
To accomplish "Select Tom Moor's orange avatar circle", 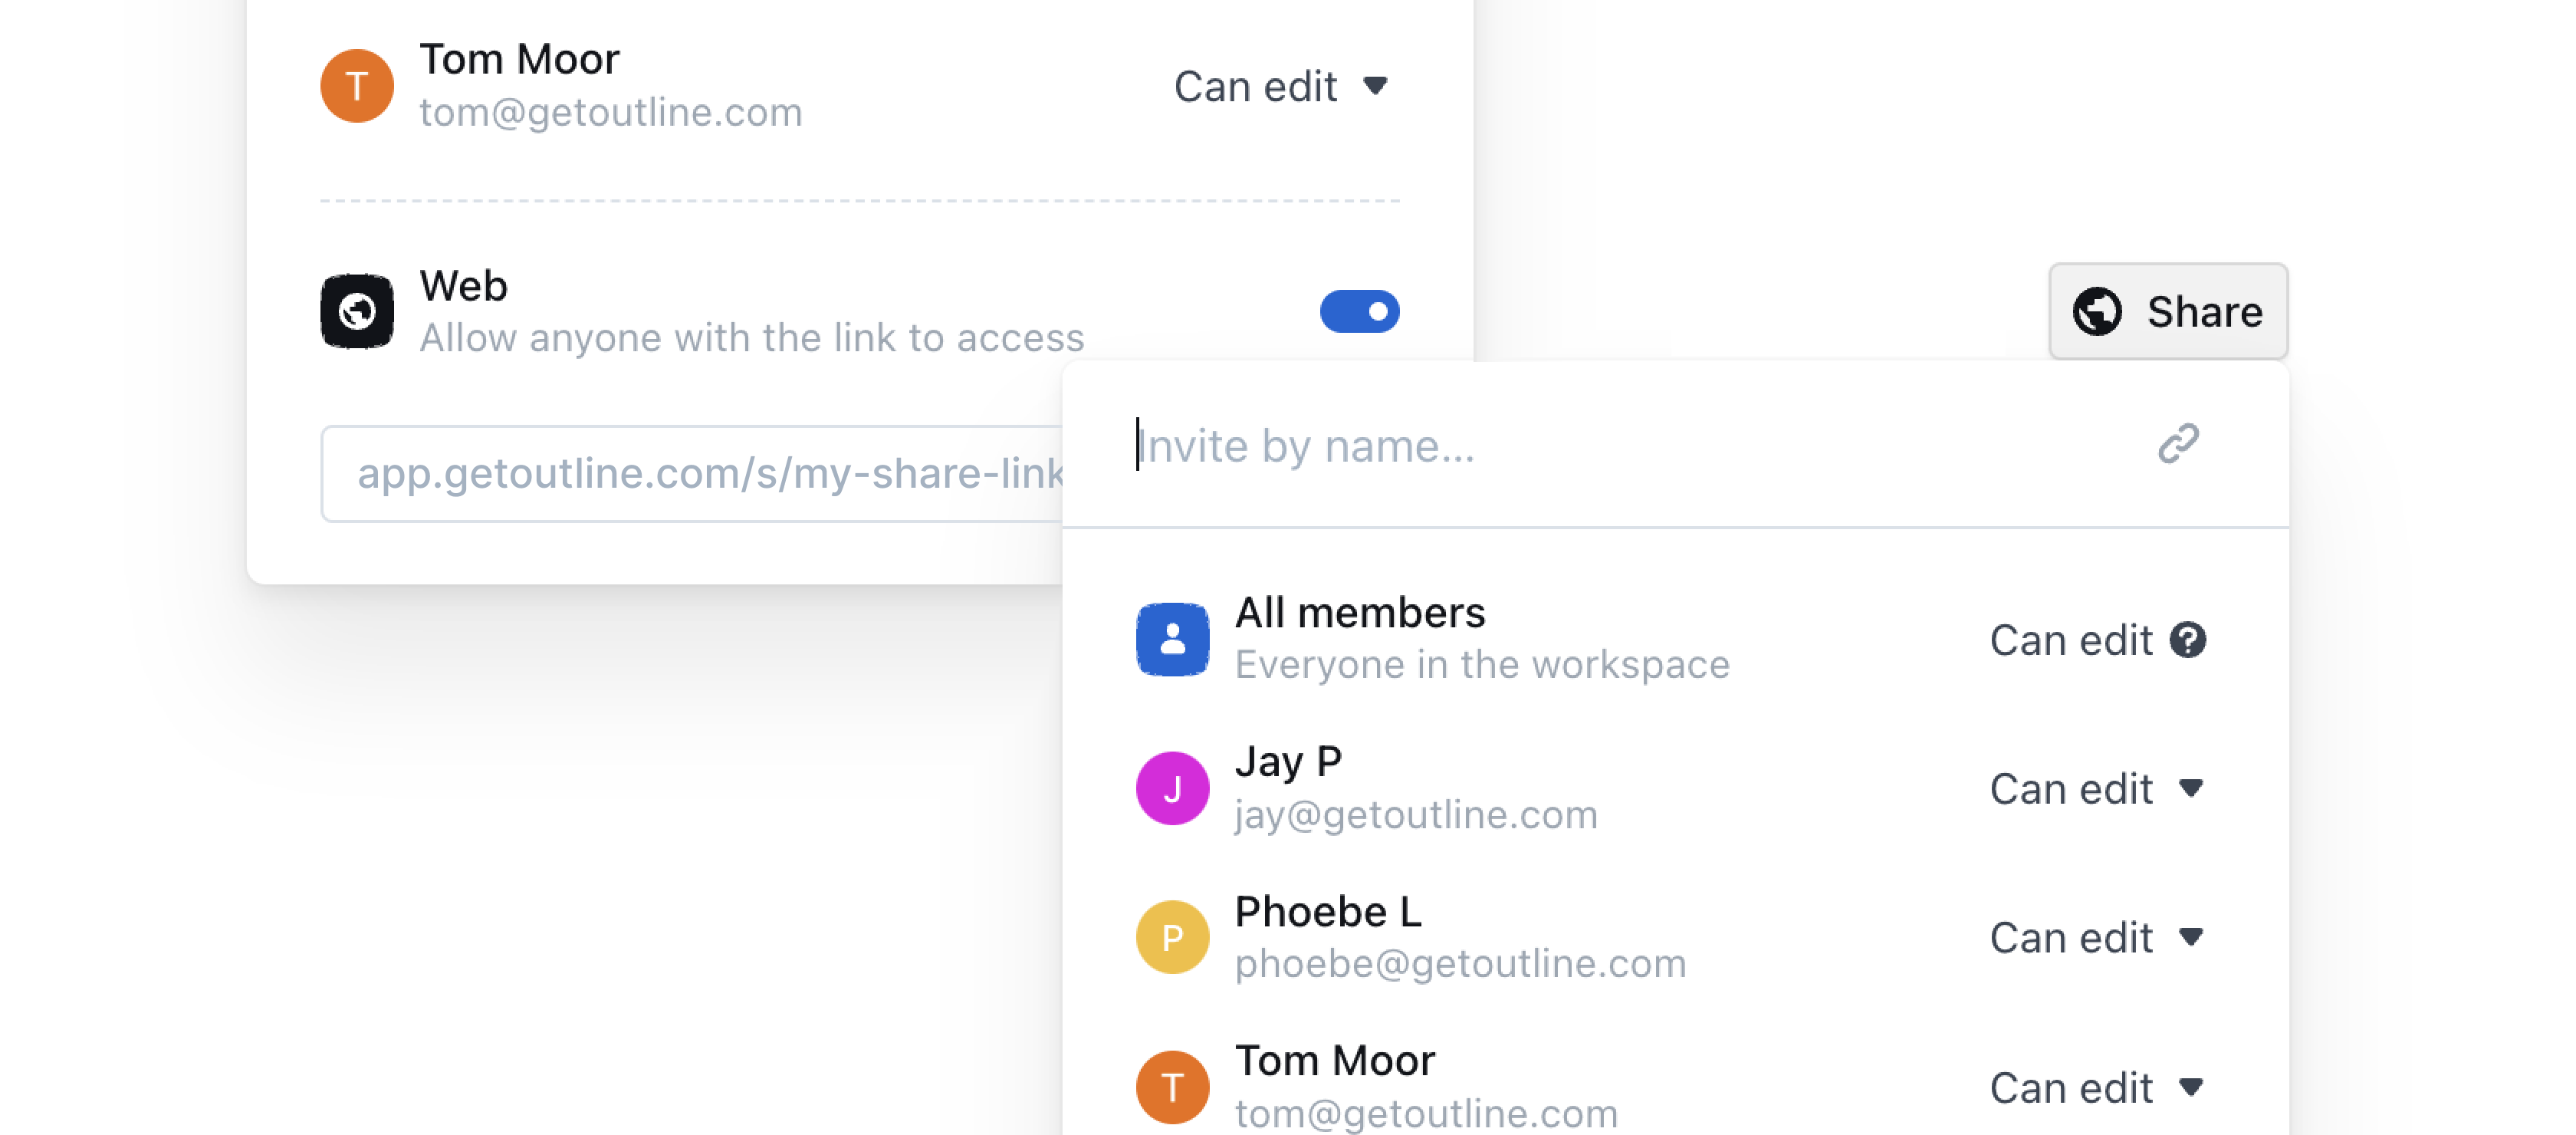I will [357, 85].
